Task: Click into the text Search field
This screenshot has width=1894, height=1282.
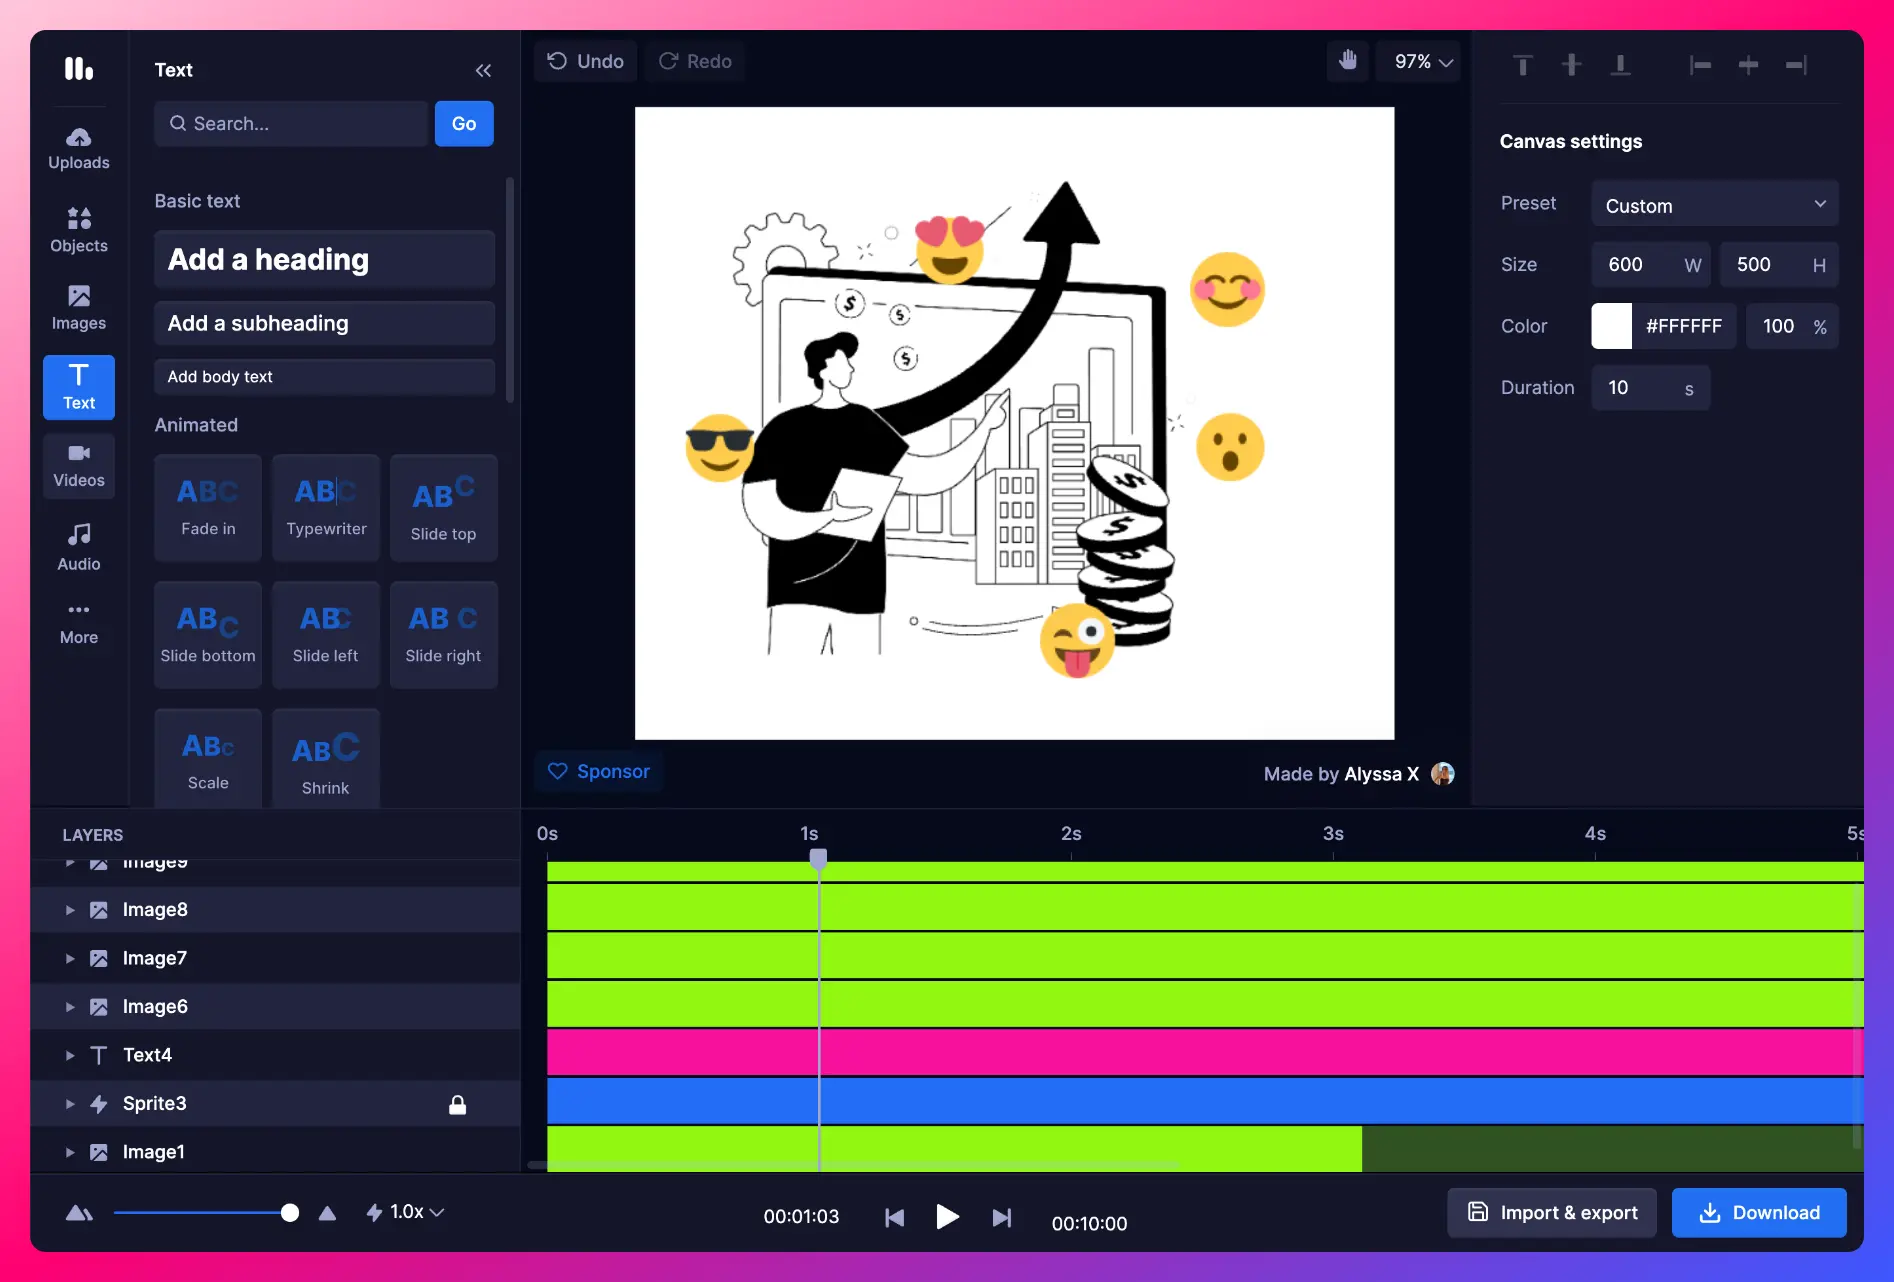Action: coord(292,123)
